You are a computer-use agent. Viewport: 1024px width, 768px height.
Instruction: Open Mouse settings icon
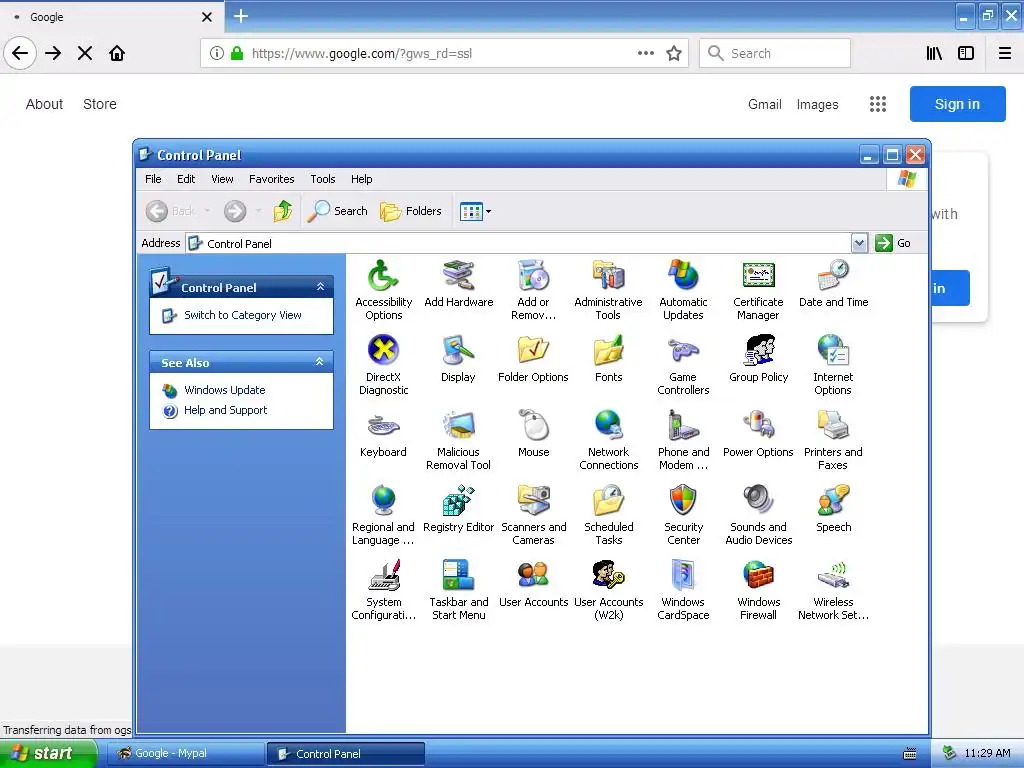pyautogui.click(x=534, y=434)
